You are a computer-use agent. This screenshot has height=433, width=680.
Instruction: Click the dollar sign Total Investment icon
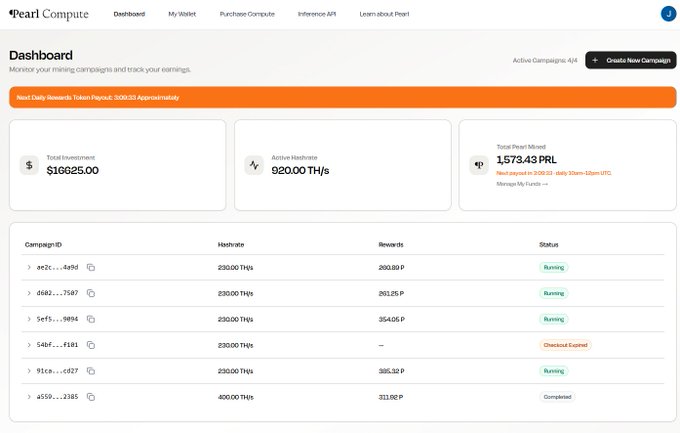pos(29,165)
